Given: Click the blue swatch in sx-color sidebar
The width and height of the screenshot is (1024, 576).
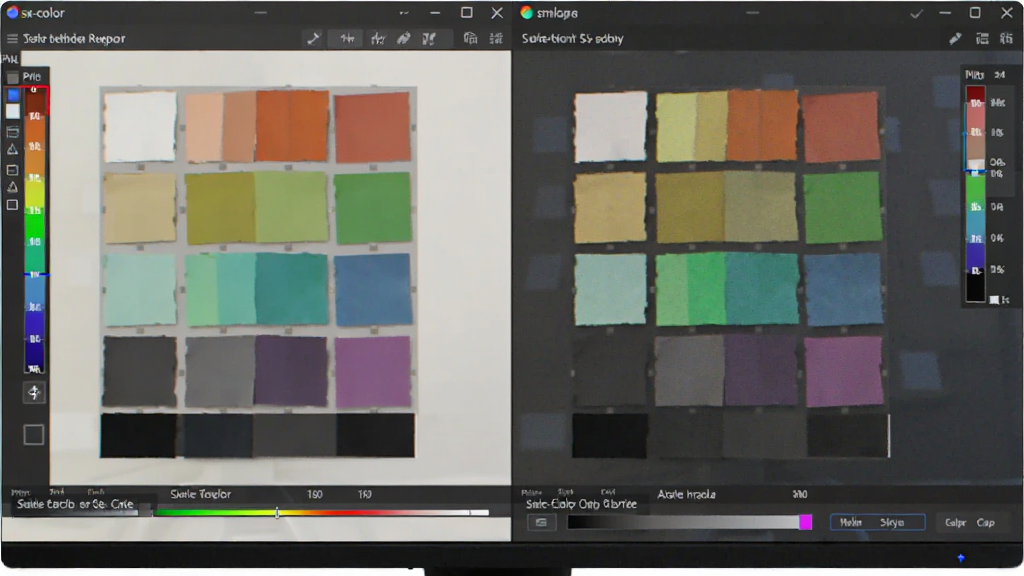Looking at the screenshot, I should point(13,95).
